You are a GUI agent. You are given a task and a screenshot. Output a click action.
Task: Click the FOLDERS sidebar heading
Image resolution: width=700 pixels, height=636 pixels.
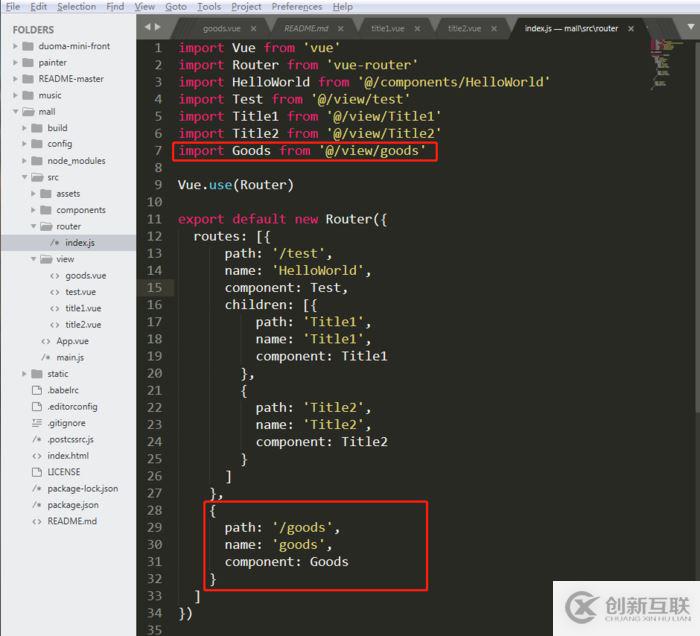pos(33,30)
